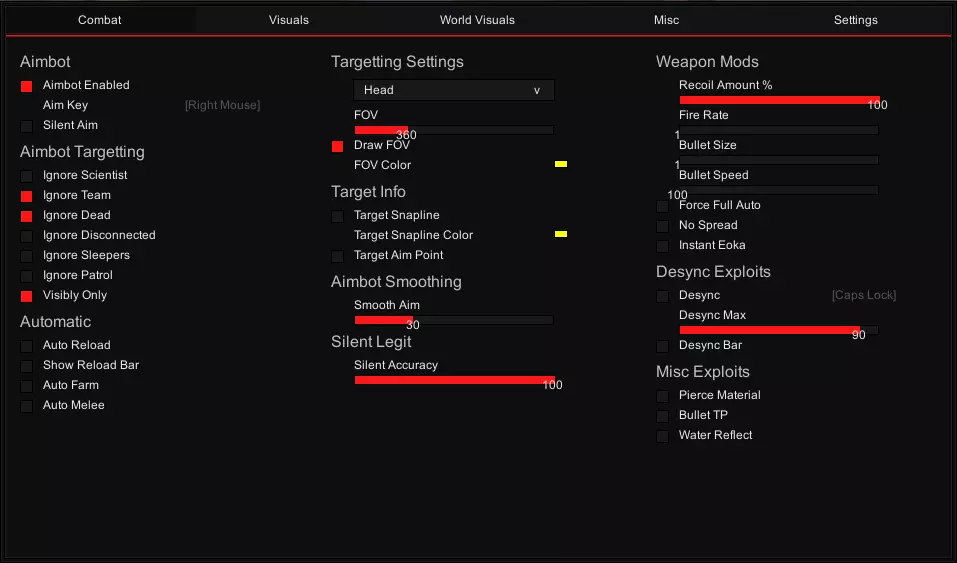Image resolution: width=957 pixels, height=563 pixels.
Task: Click the Smooth Aim slider bar
Action: pyautogui.click(x=454, y=320)
